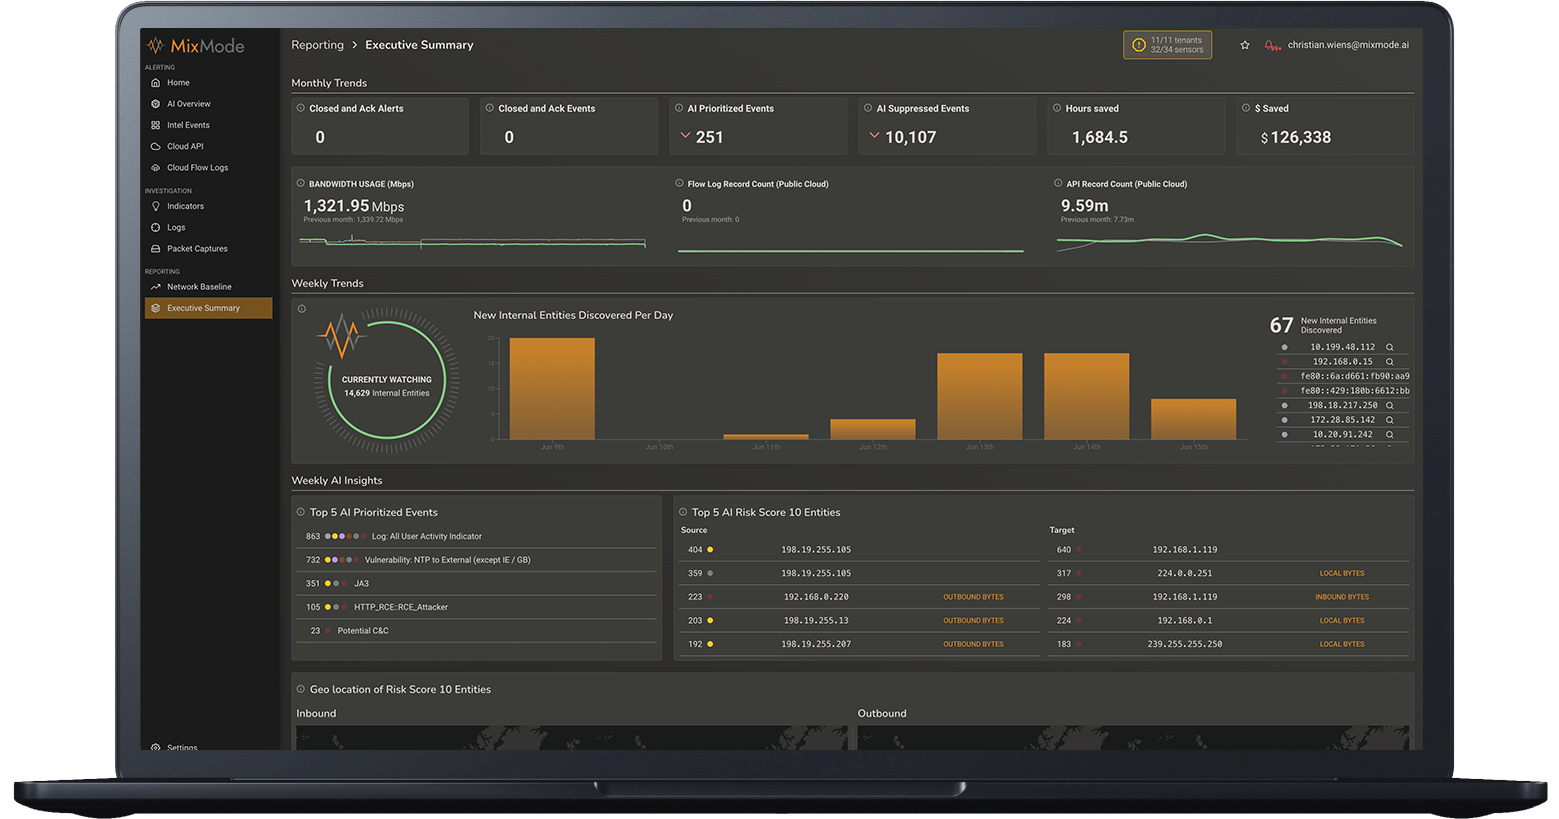
Task: Go to Intel Events
Action: pos(188,125)
